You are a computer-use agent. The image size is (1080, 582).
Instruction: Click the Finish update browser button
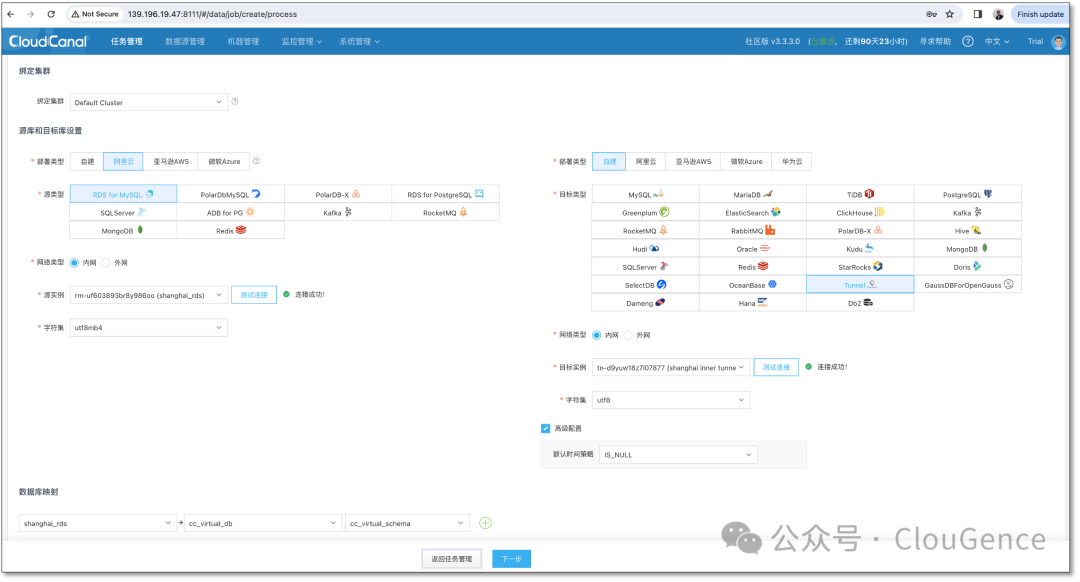pos(1040,14)
